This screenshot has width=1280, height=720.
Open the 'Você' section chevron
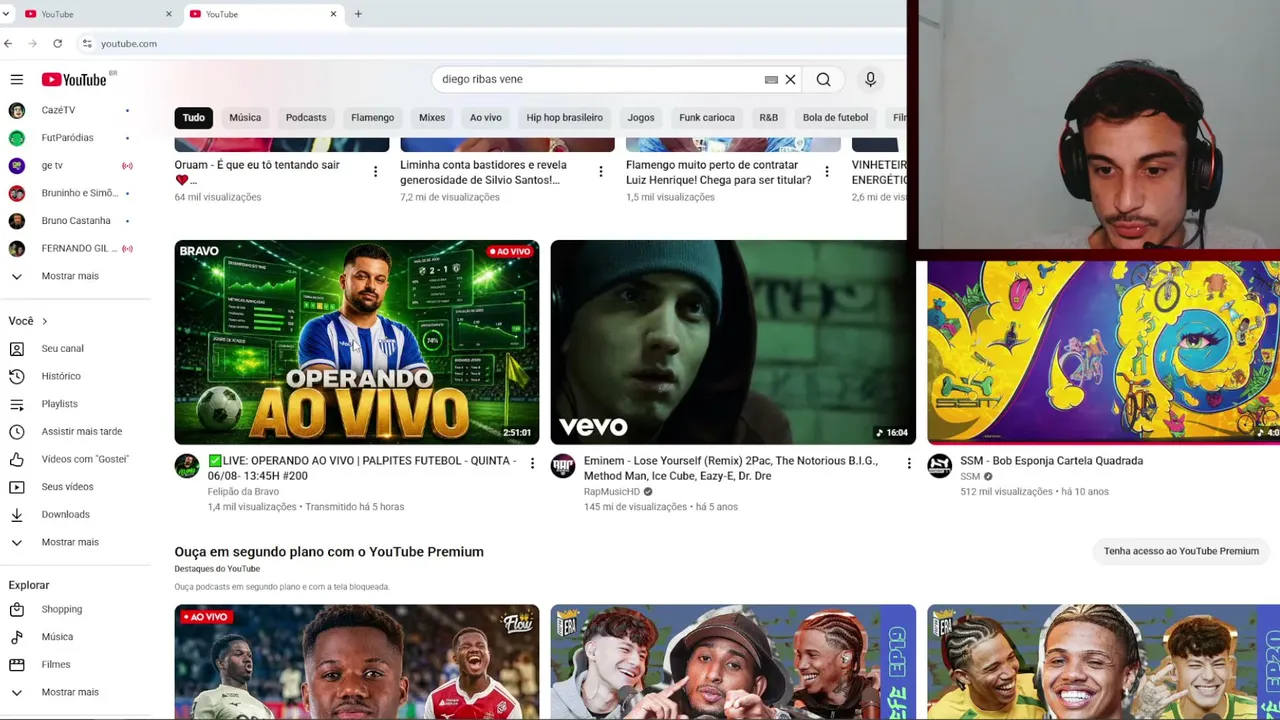click(x=44, y=321)
